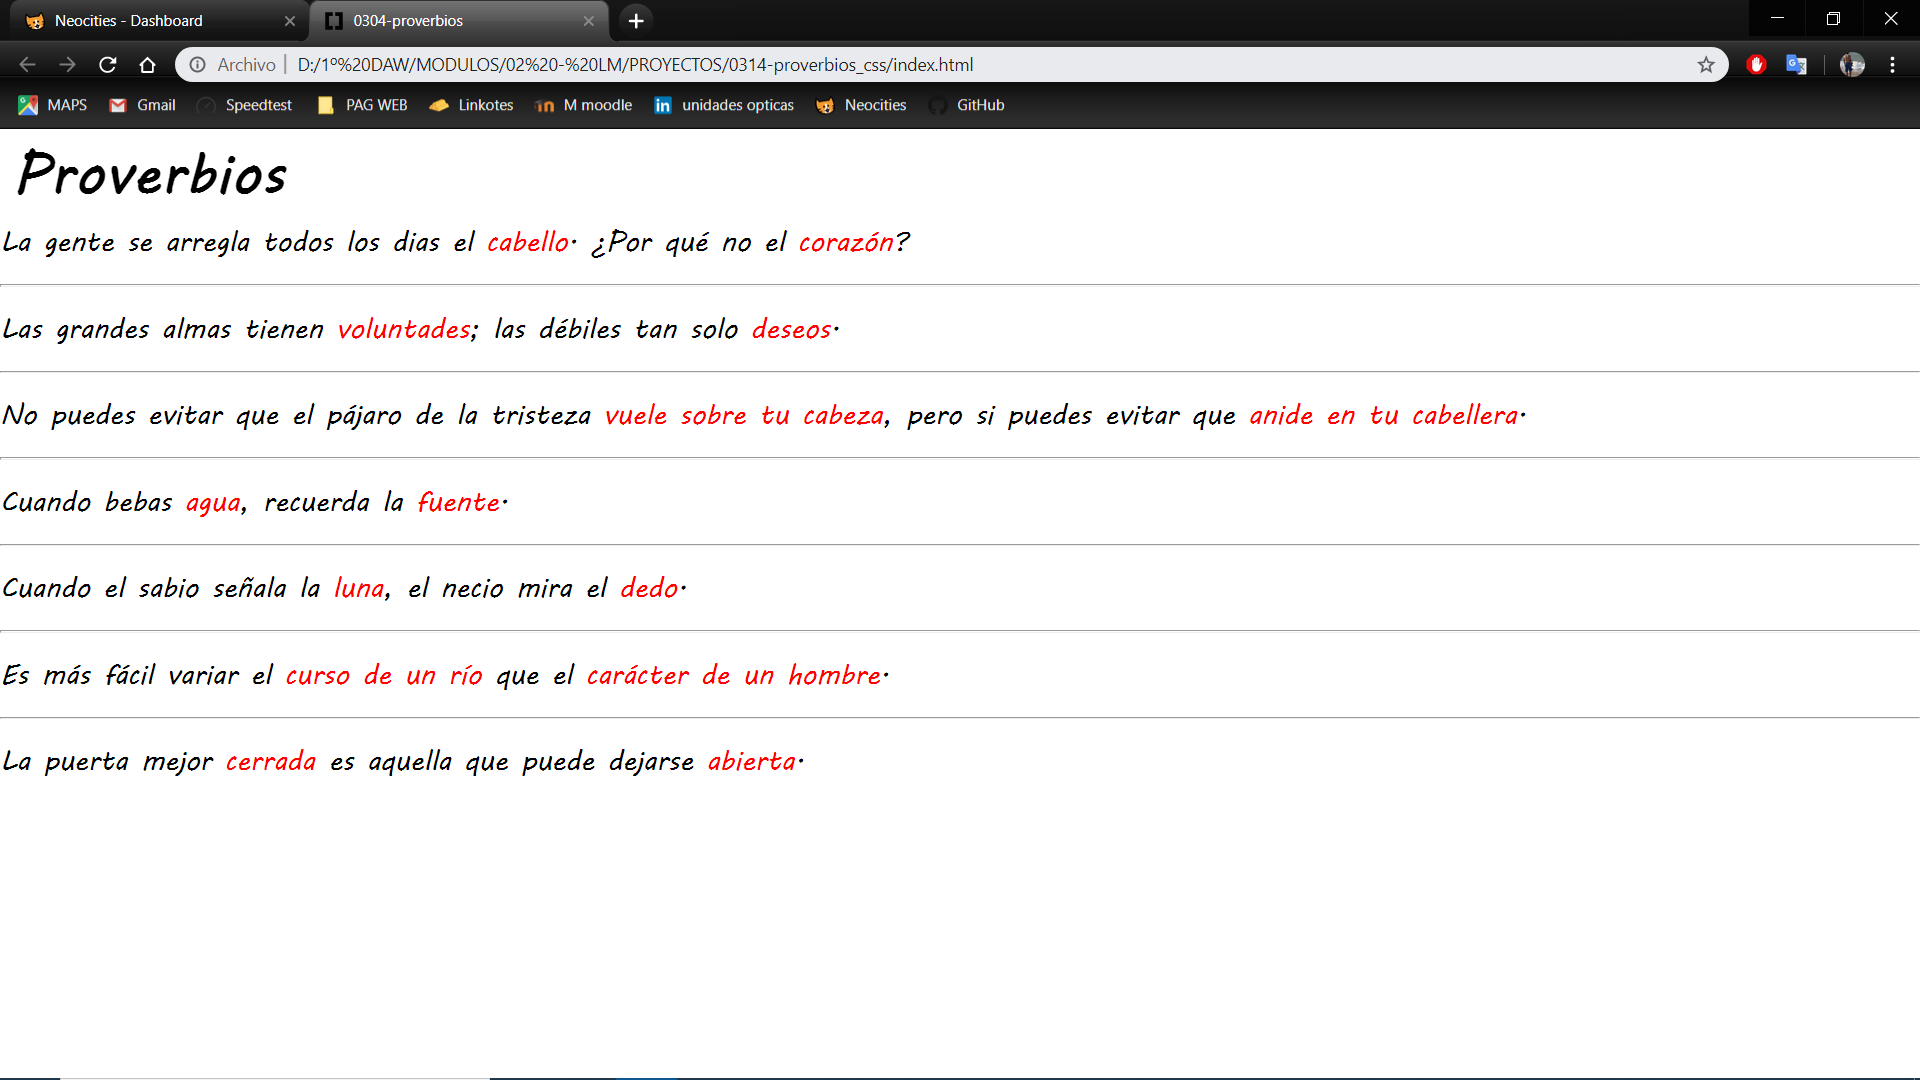Open the GitHub bookmark
This screenshot has height=1080, width=1920.
coord(967,105)
